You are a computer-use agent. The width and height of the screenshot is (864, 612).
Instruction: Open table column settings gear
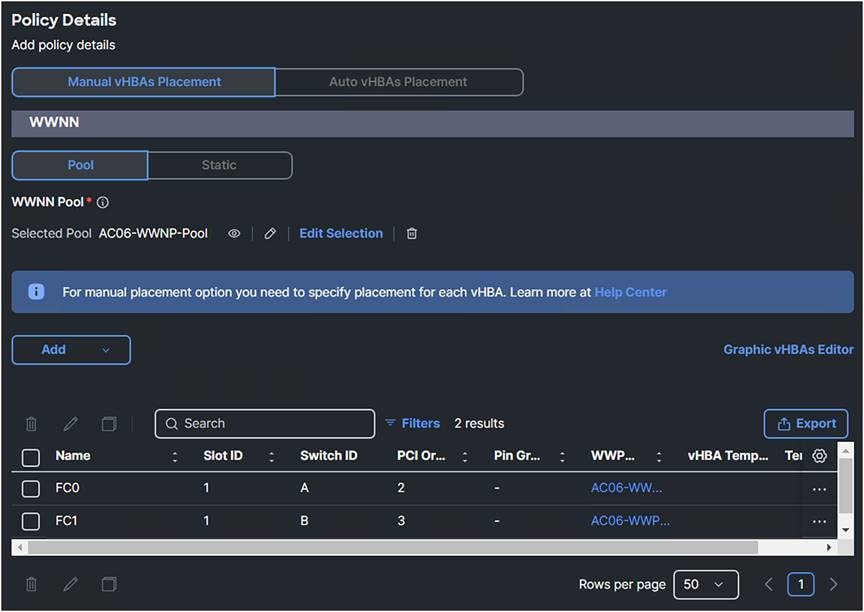point(819,456)
